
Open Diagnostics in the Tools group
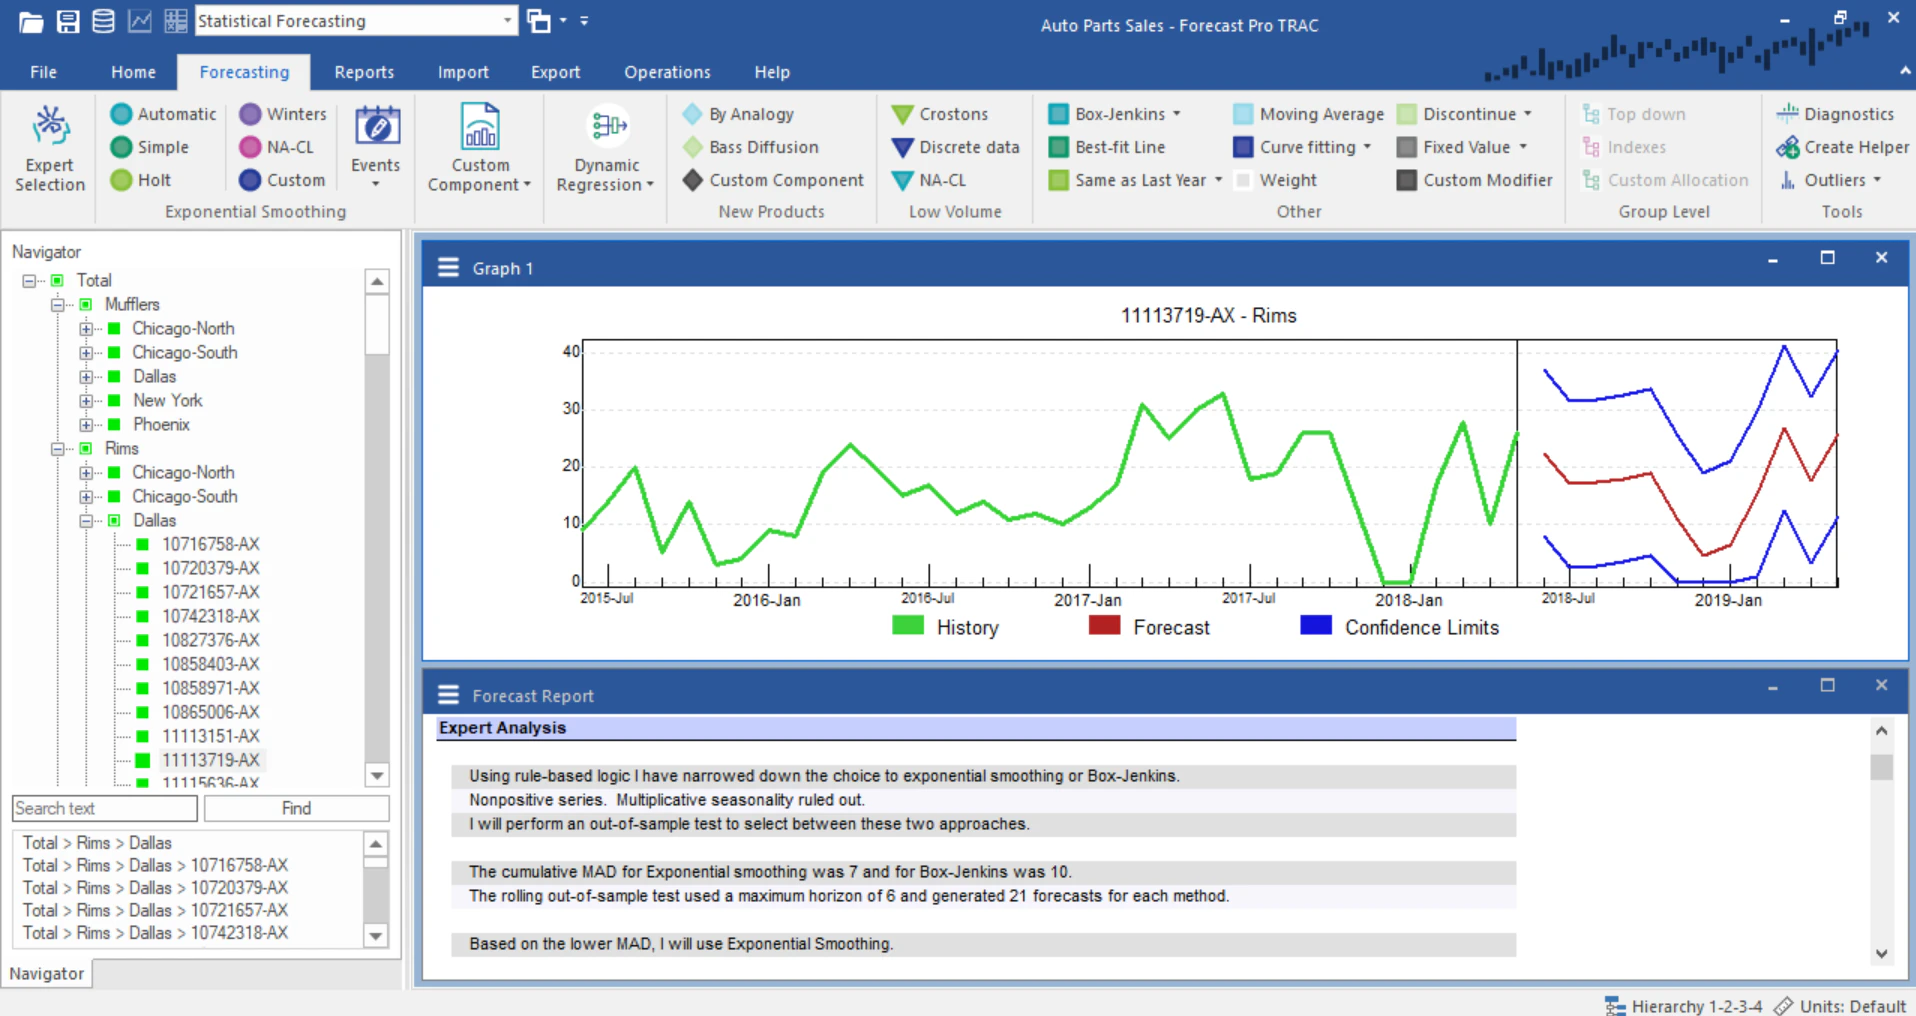[x=1838, y=113]
